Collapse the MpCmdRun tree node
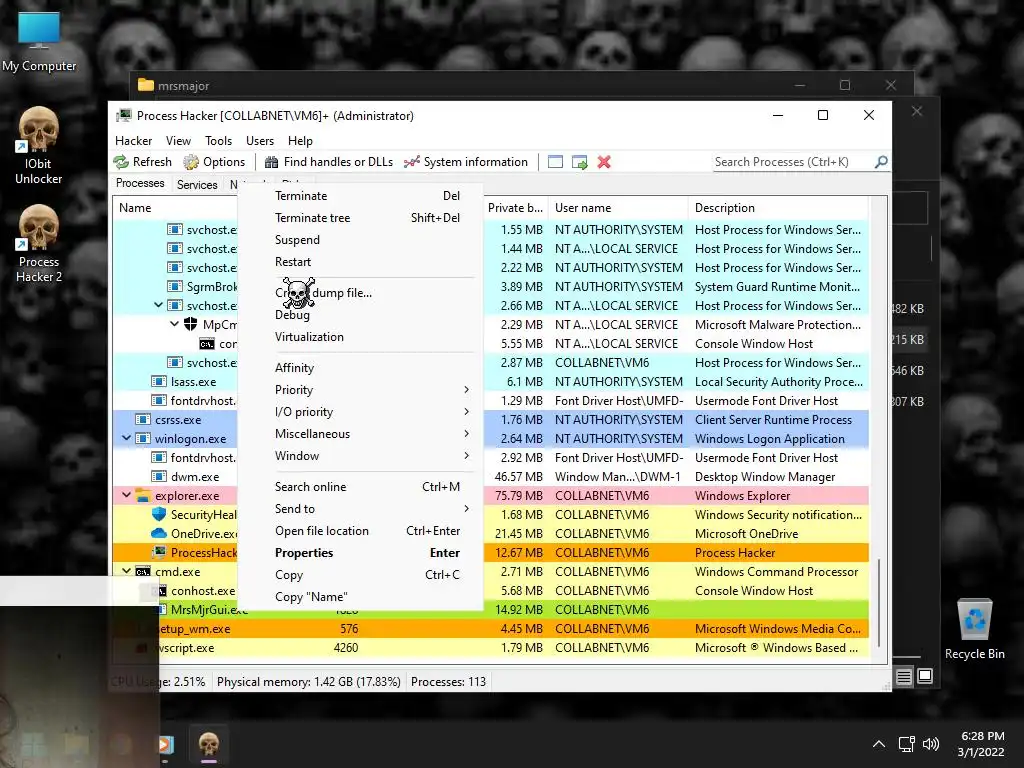 (x=174, y=324)
